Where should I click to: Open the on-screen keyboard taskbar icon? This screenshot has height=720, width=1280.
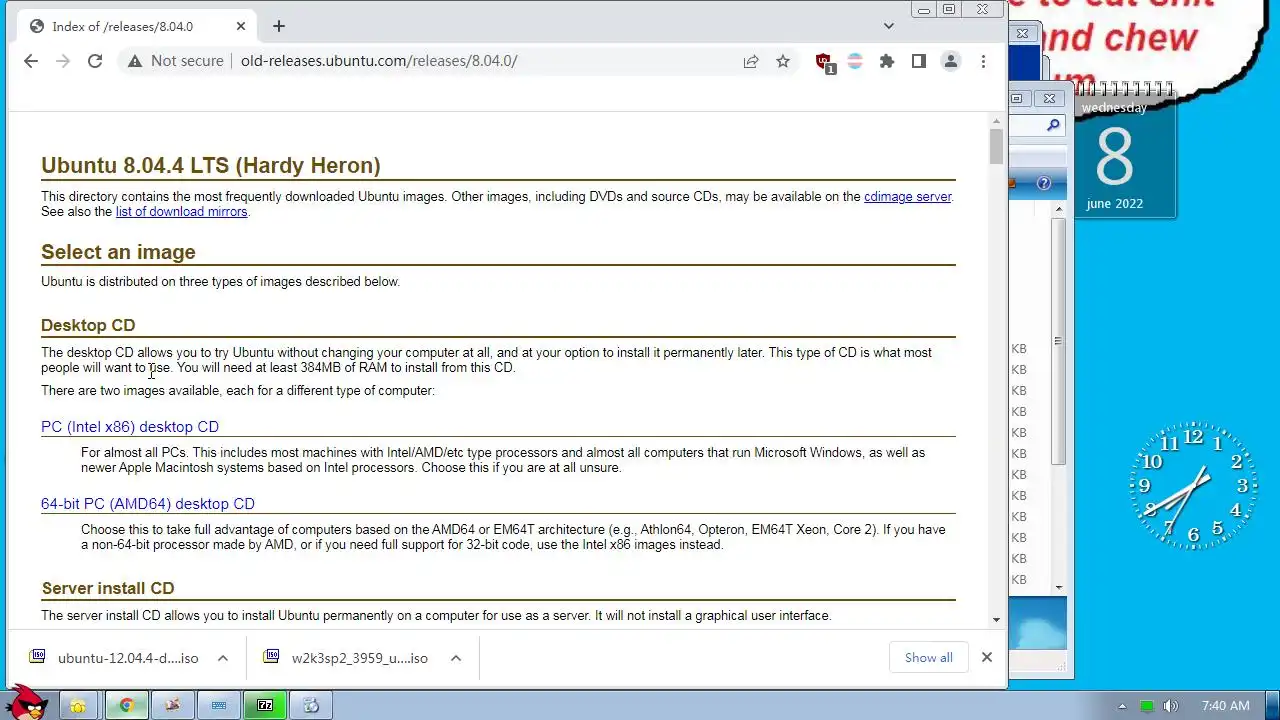click(219, 705)
